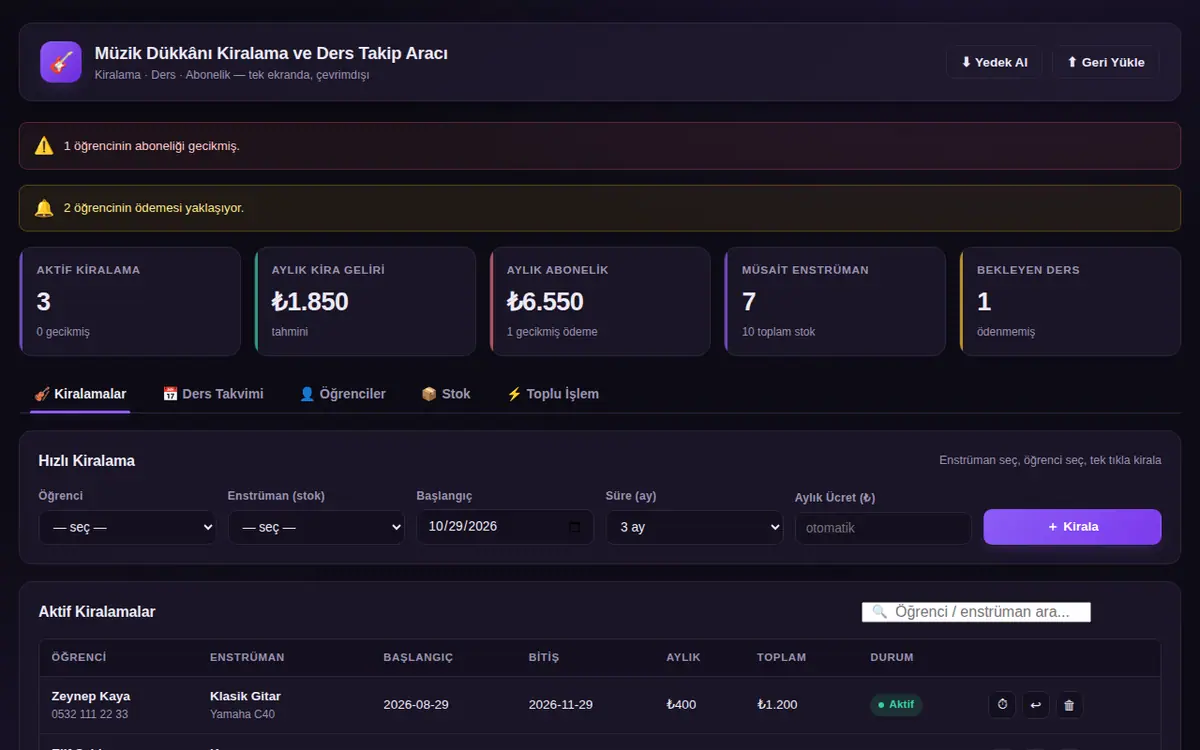Click the Durum column header
The width and height of the screenshot is (1200, 750).
click(x=892, y=658)
